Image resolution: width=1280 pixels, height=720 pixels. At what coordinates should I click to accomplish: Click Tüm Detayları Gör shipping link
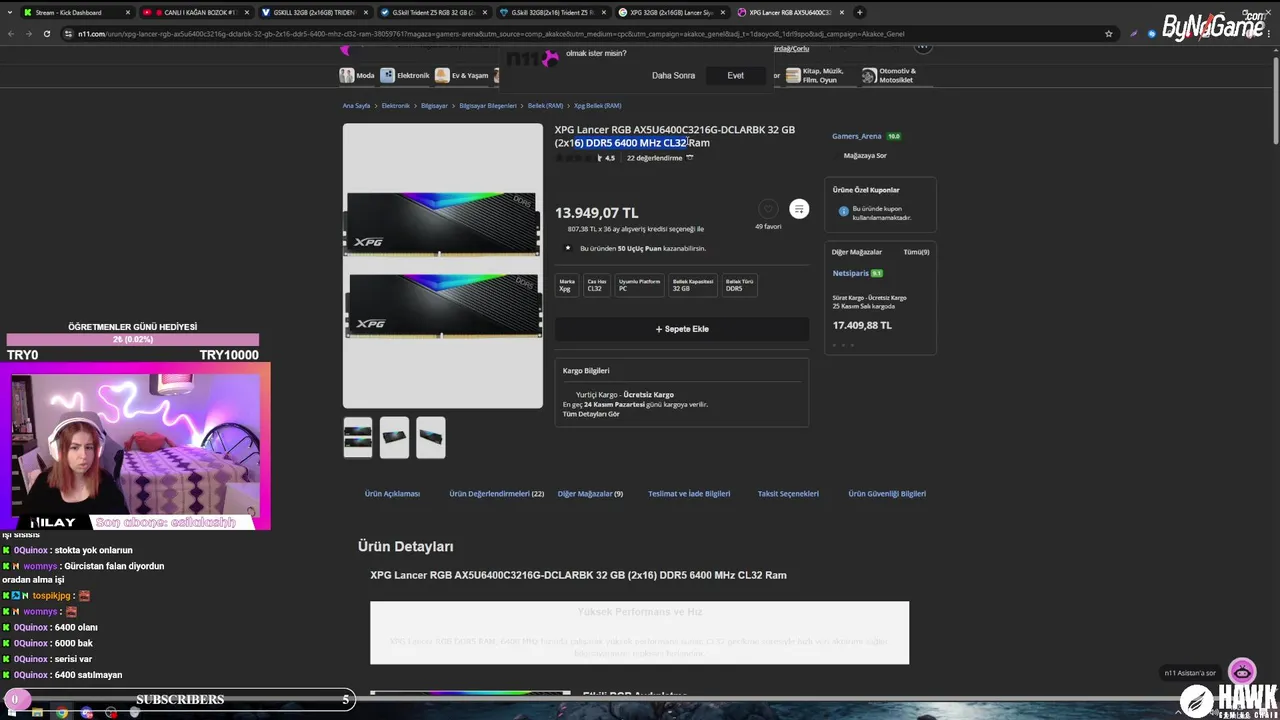pyautogui.click(x=591, y=414)
